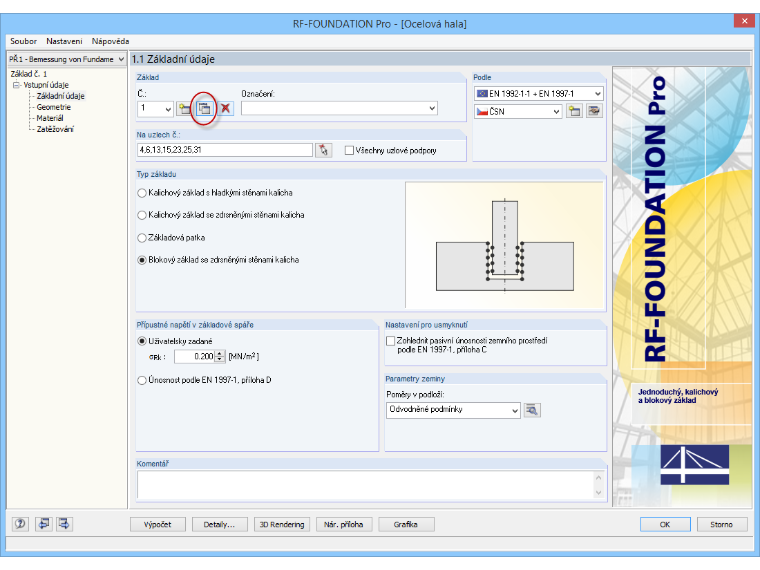
Task: Open the Nastavení menu
Action: click(x=64, y=41)
